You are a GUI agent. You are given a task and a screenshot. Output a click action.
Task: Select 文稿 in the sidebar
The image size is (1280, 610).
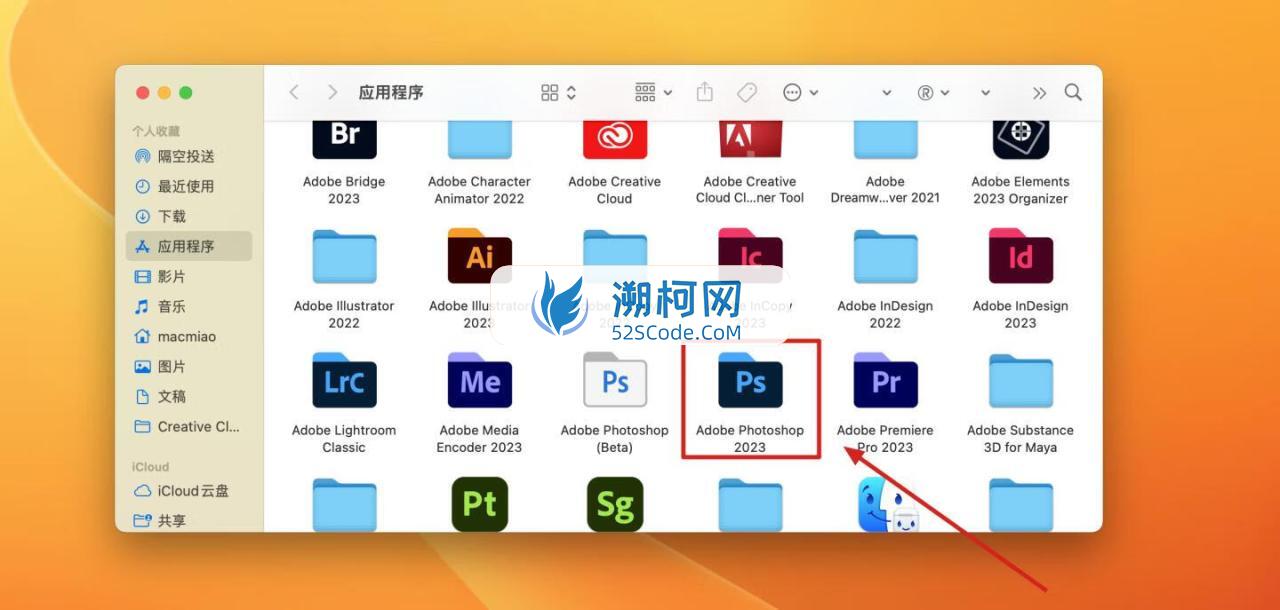coord(189,396)
